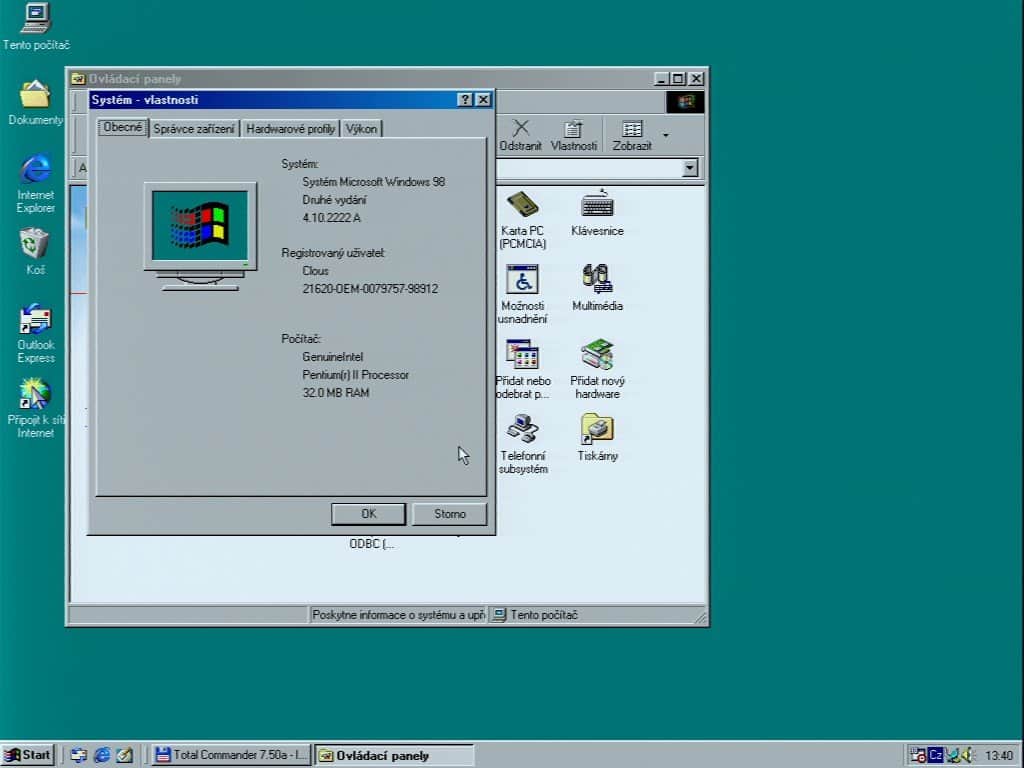The width and height of the screenshot is (1024, 768).
Task: Click the status bar Tento počítač zone
Action: tap(597, 615)
